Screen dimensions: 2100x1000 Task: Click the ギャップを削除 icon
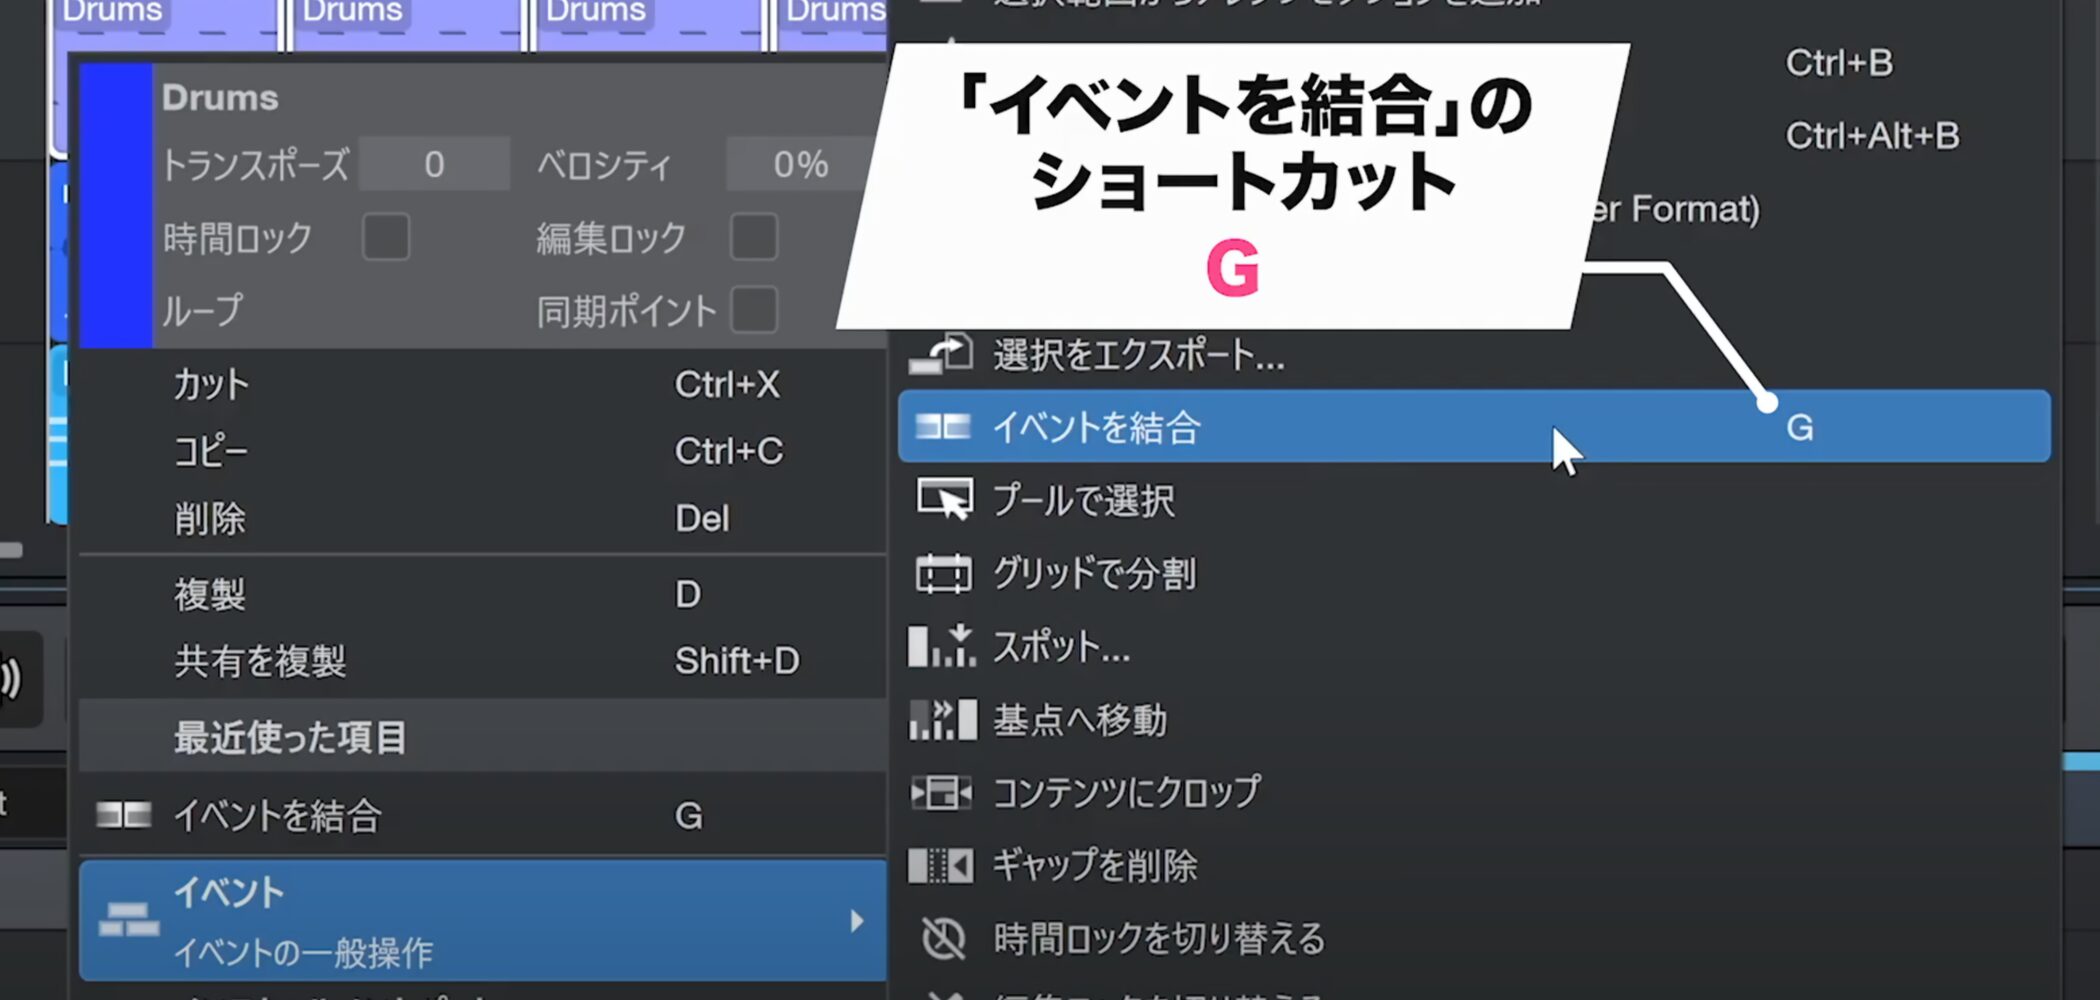(941, 865)
